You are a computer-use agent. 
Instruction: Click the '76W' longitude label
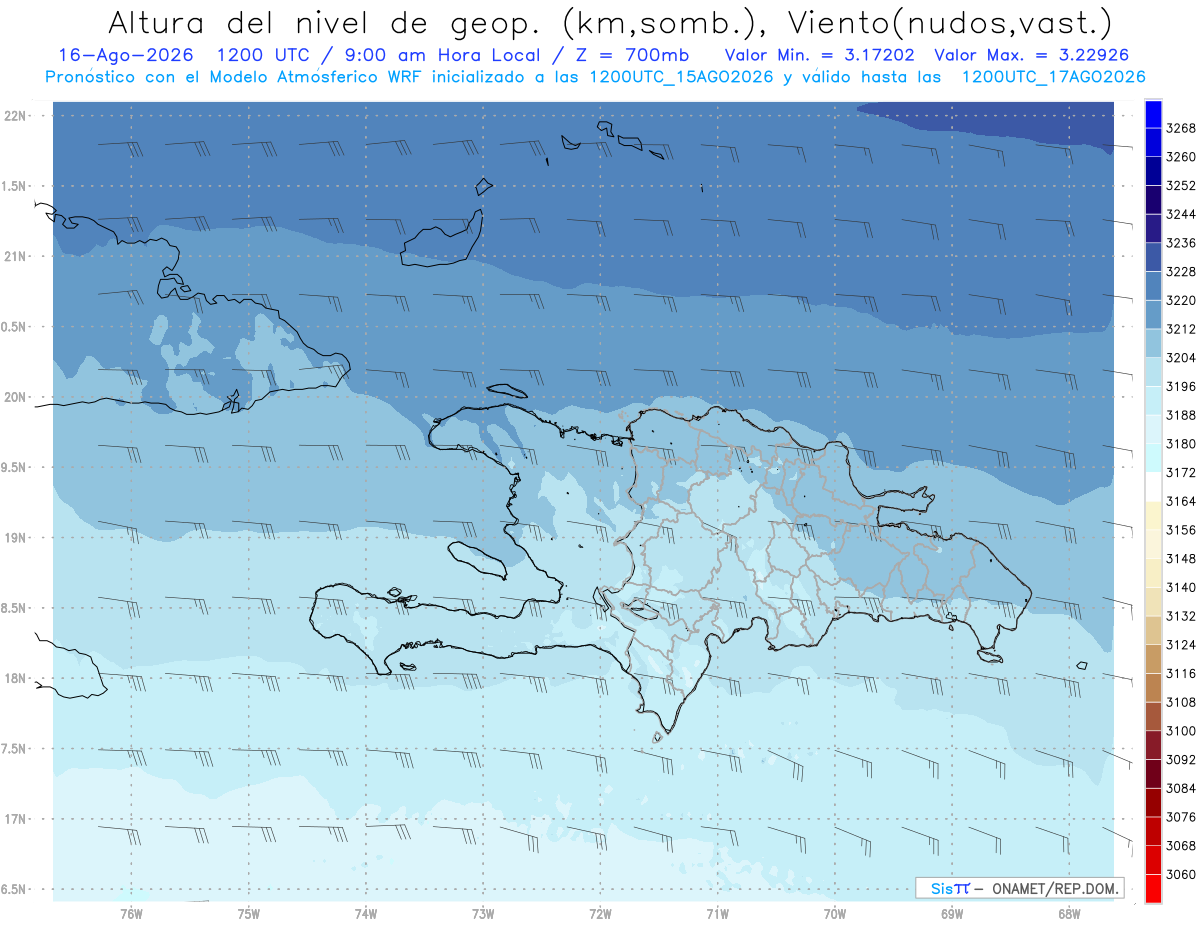[x=131, y=913]
